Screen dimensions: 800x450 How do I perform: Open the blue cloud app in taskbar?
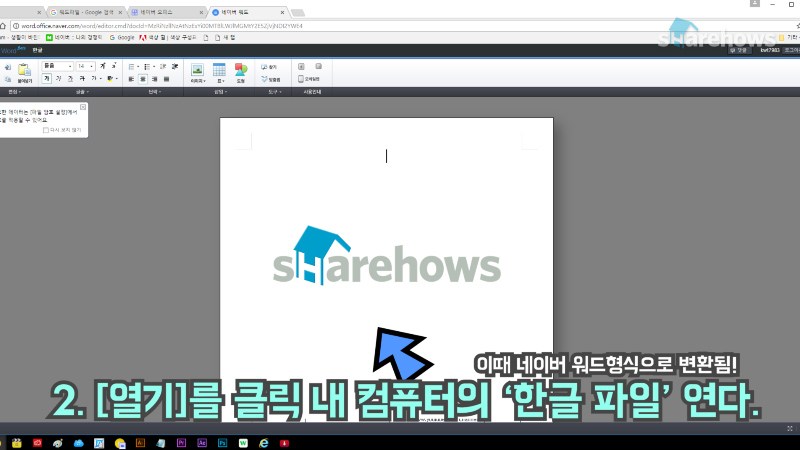point(79,443)
